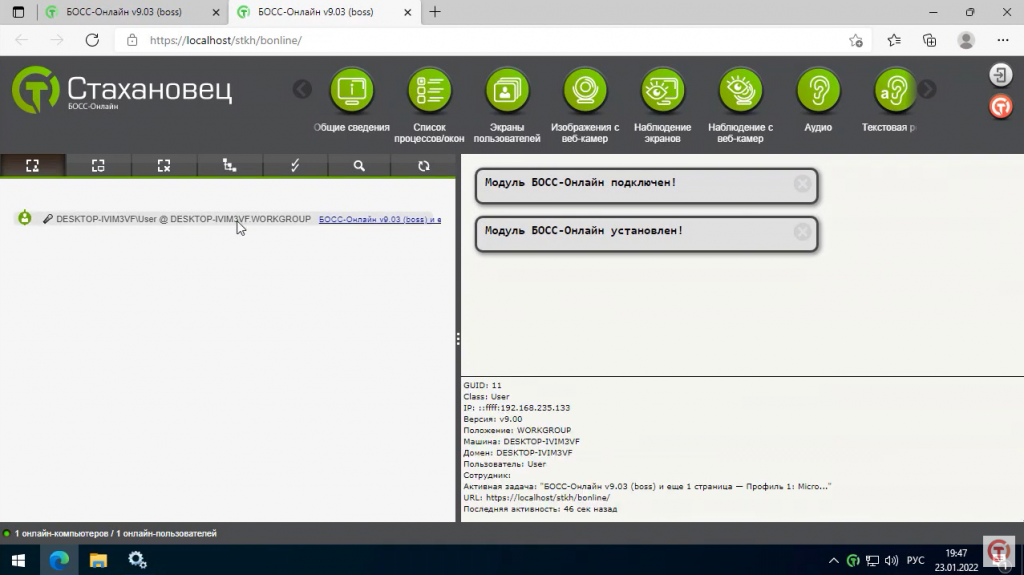The image size is (1024, 575).
Task: Select DESKTOP-IVIM3VF\User tree entry
Action: pyautogui.click(x=184, y=219)
